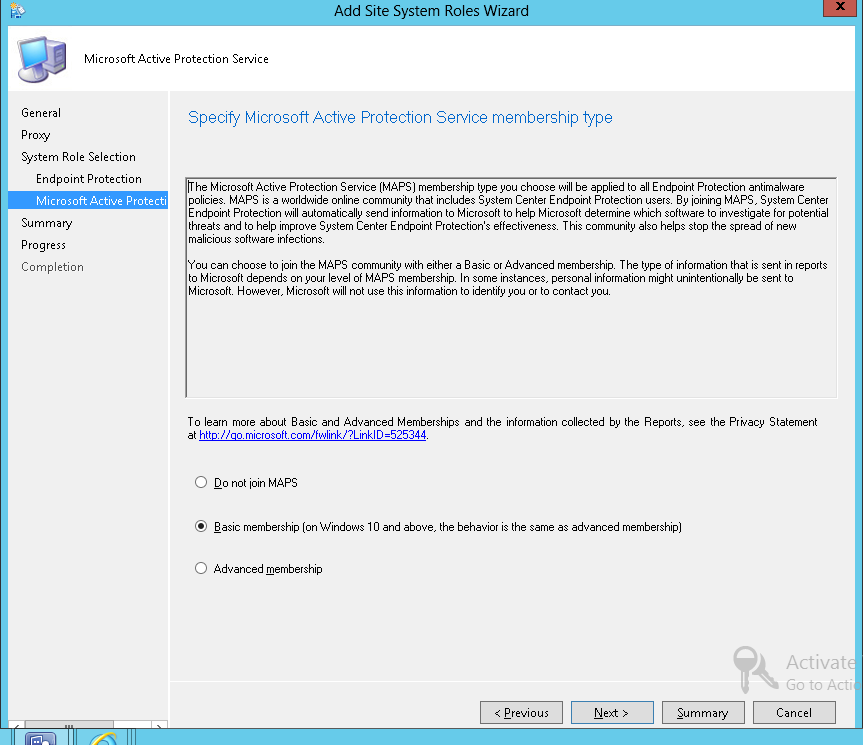Select the Basic membership radio button
The height and width of the screenshot is (745, 863).
(201, 527)
